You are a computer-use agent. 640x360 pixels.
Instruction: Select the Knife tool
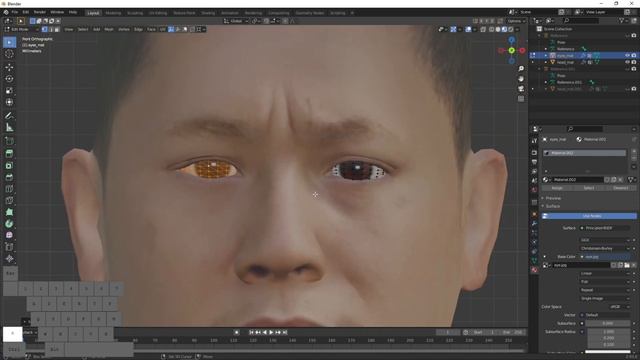(x=9, y=200)
